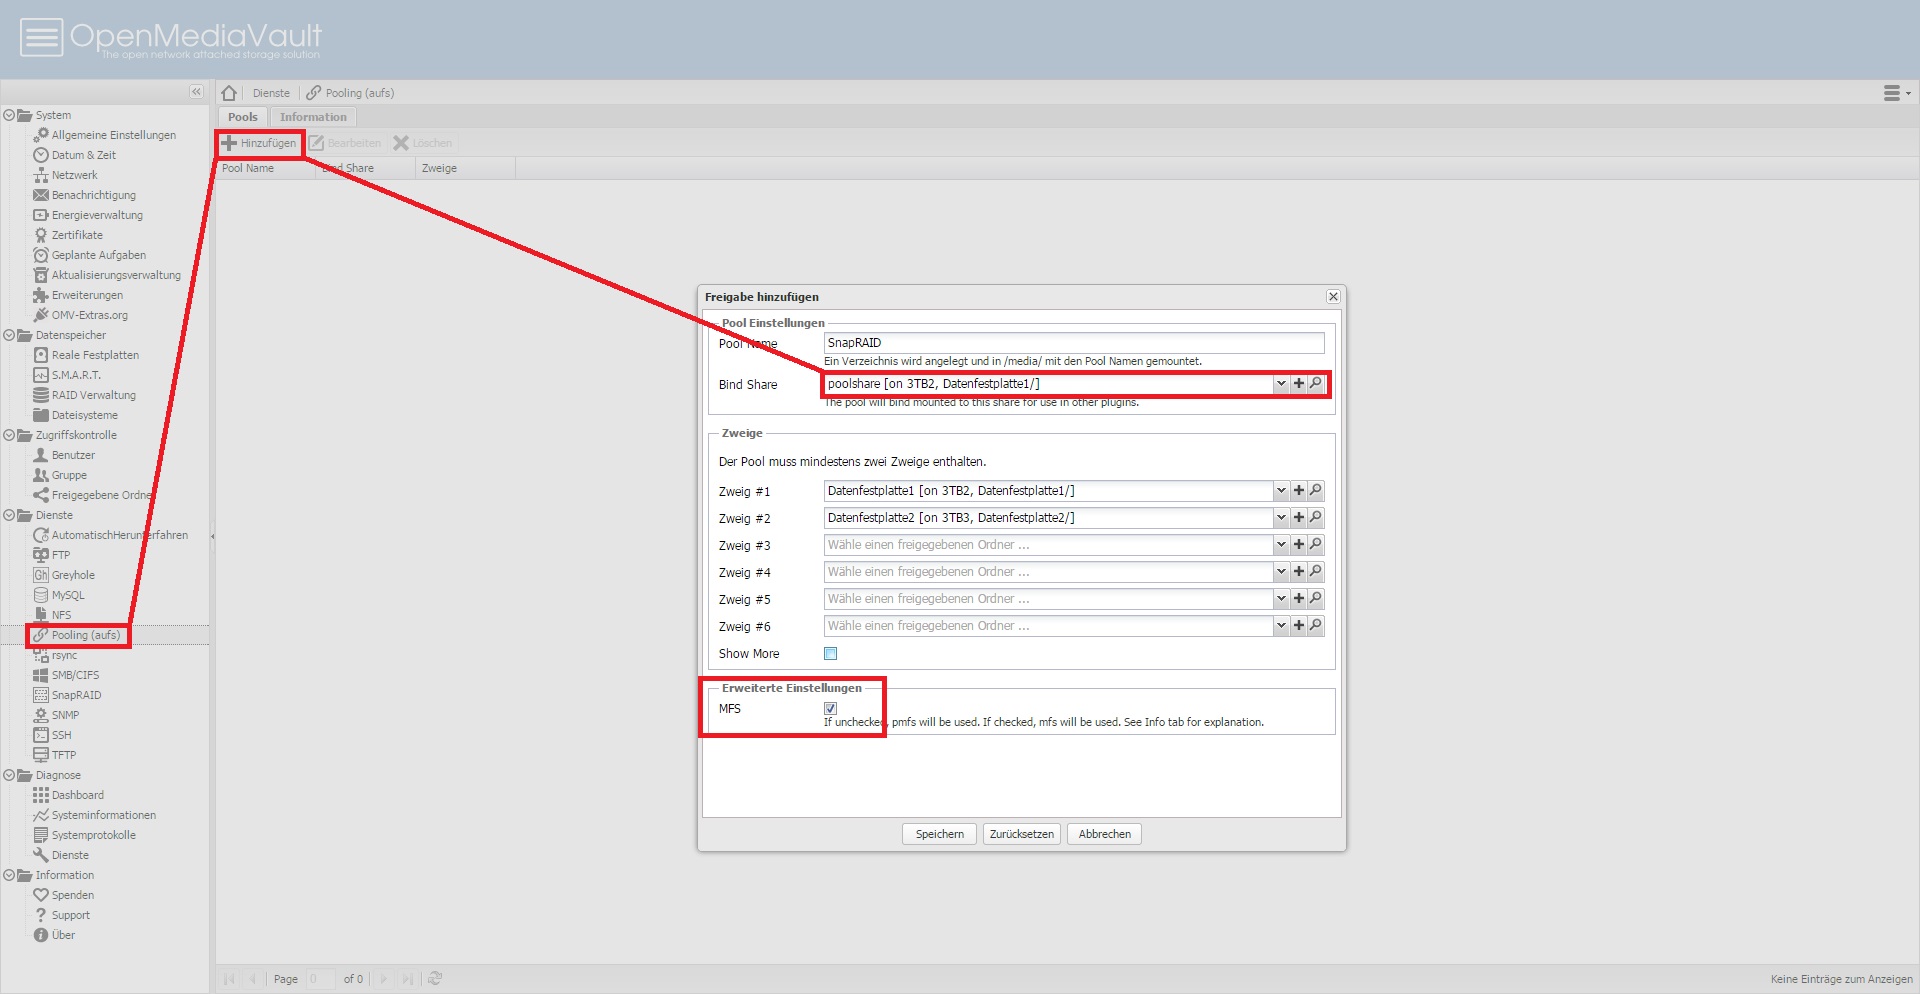This screenshot has height=994, width=1920.
Task: Open Aktualisierungsverwaltung page
Action: click(x=116, y=275)
